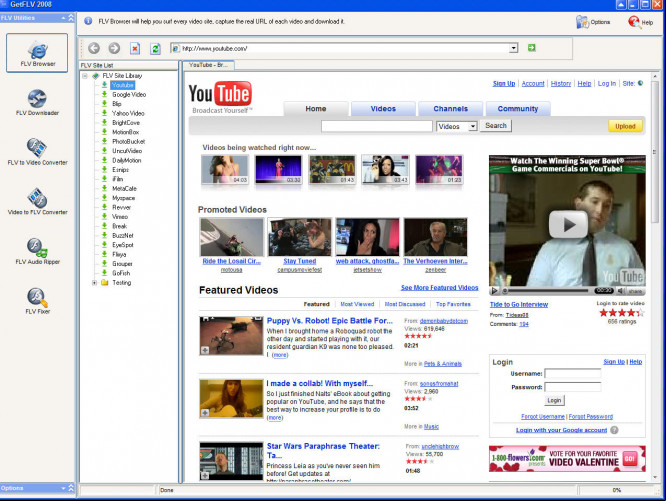Viewport: 666px width, 501px height.
Task: Refresh the current page
Action: 155,48
